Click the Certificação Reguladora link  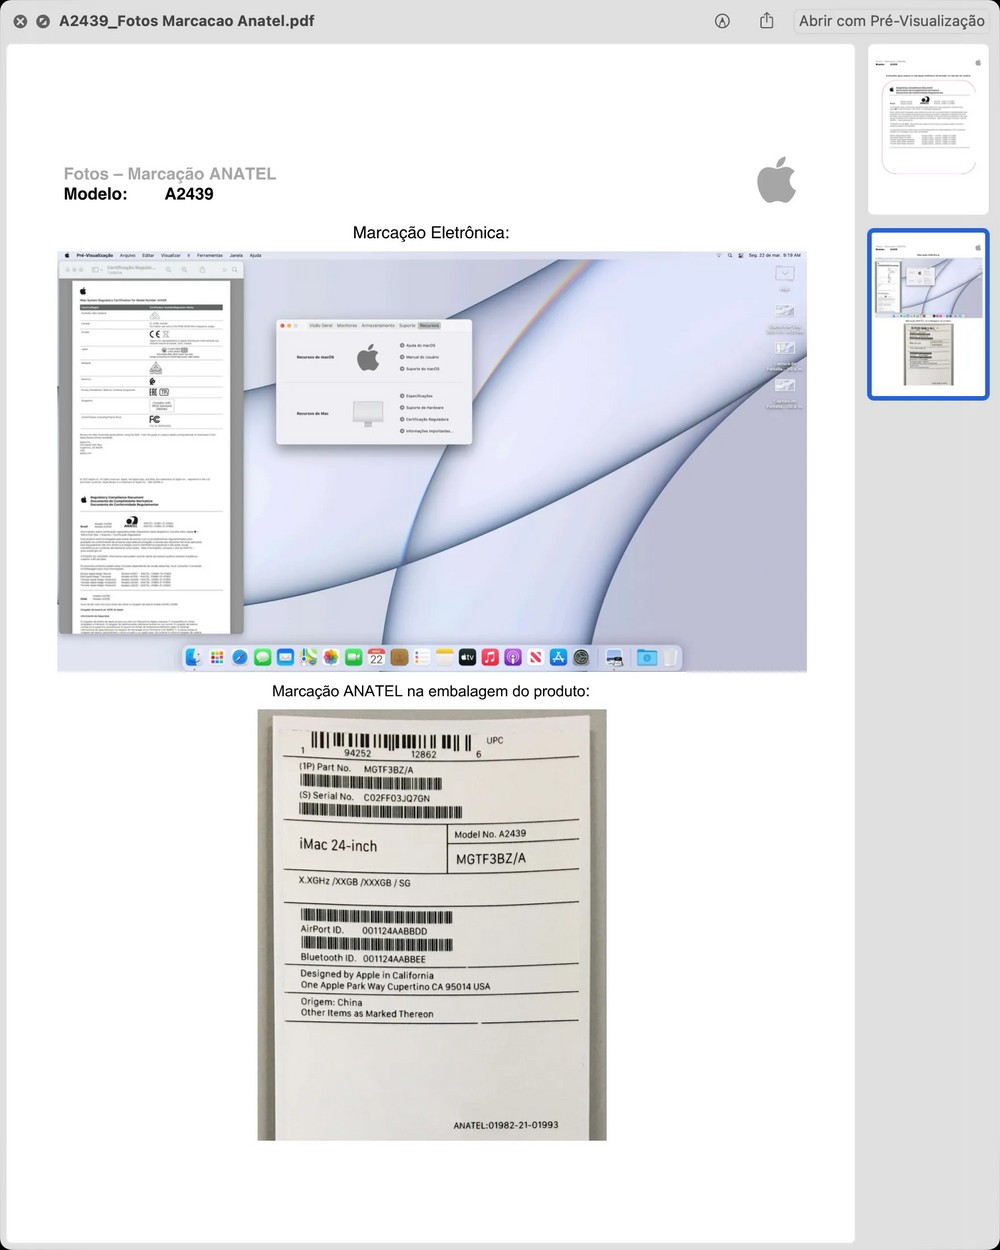coord(427,419)
